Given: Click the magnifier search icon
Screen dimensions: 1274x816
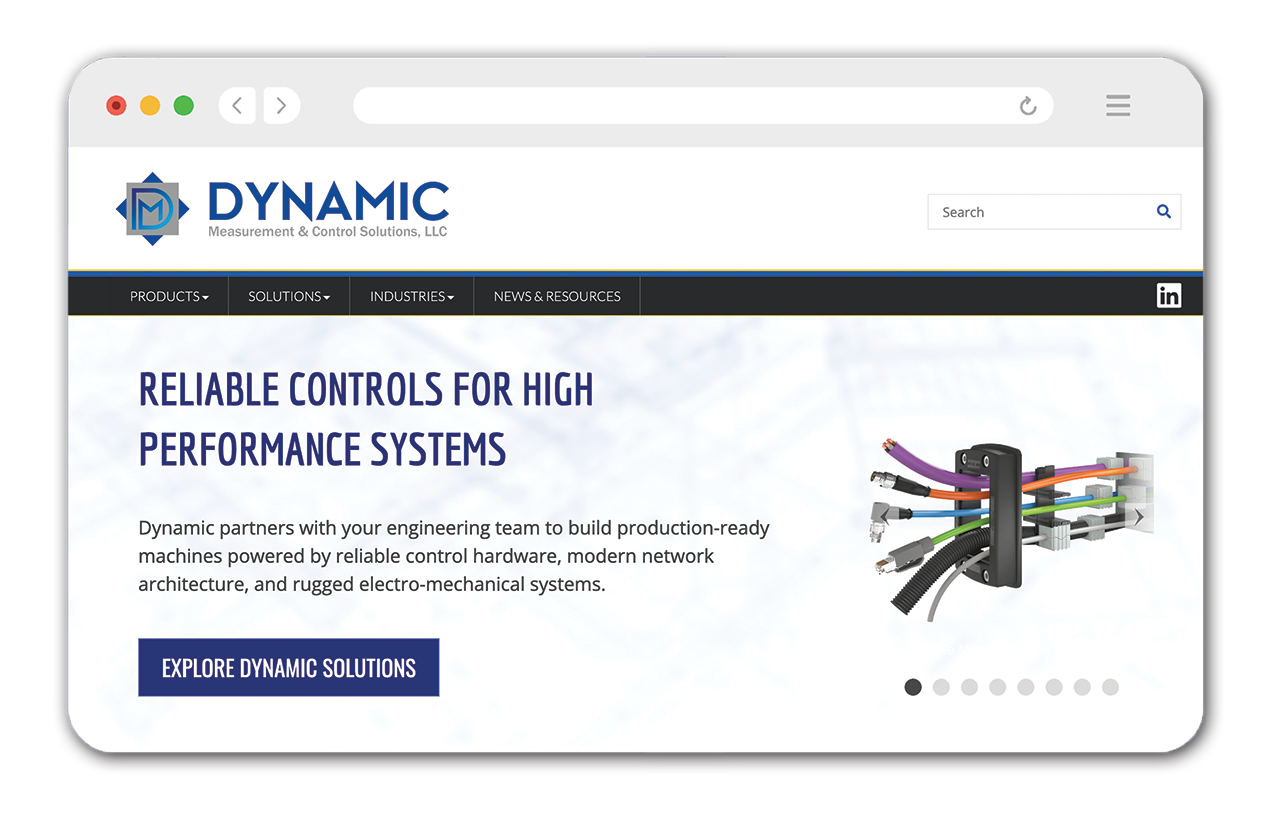Looking at the screenshot, I should [1164, 211].
